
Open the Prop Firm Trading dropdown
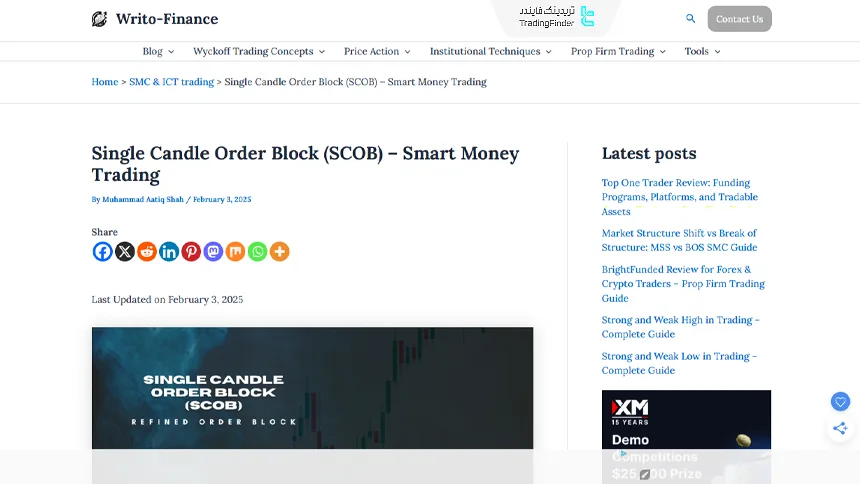coord(618,51)
